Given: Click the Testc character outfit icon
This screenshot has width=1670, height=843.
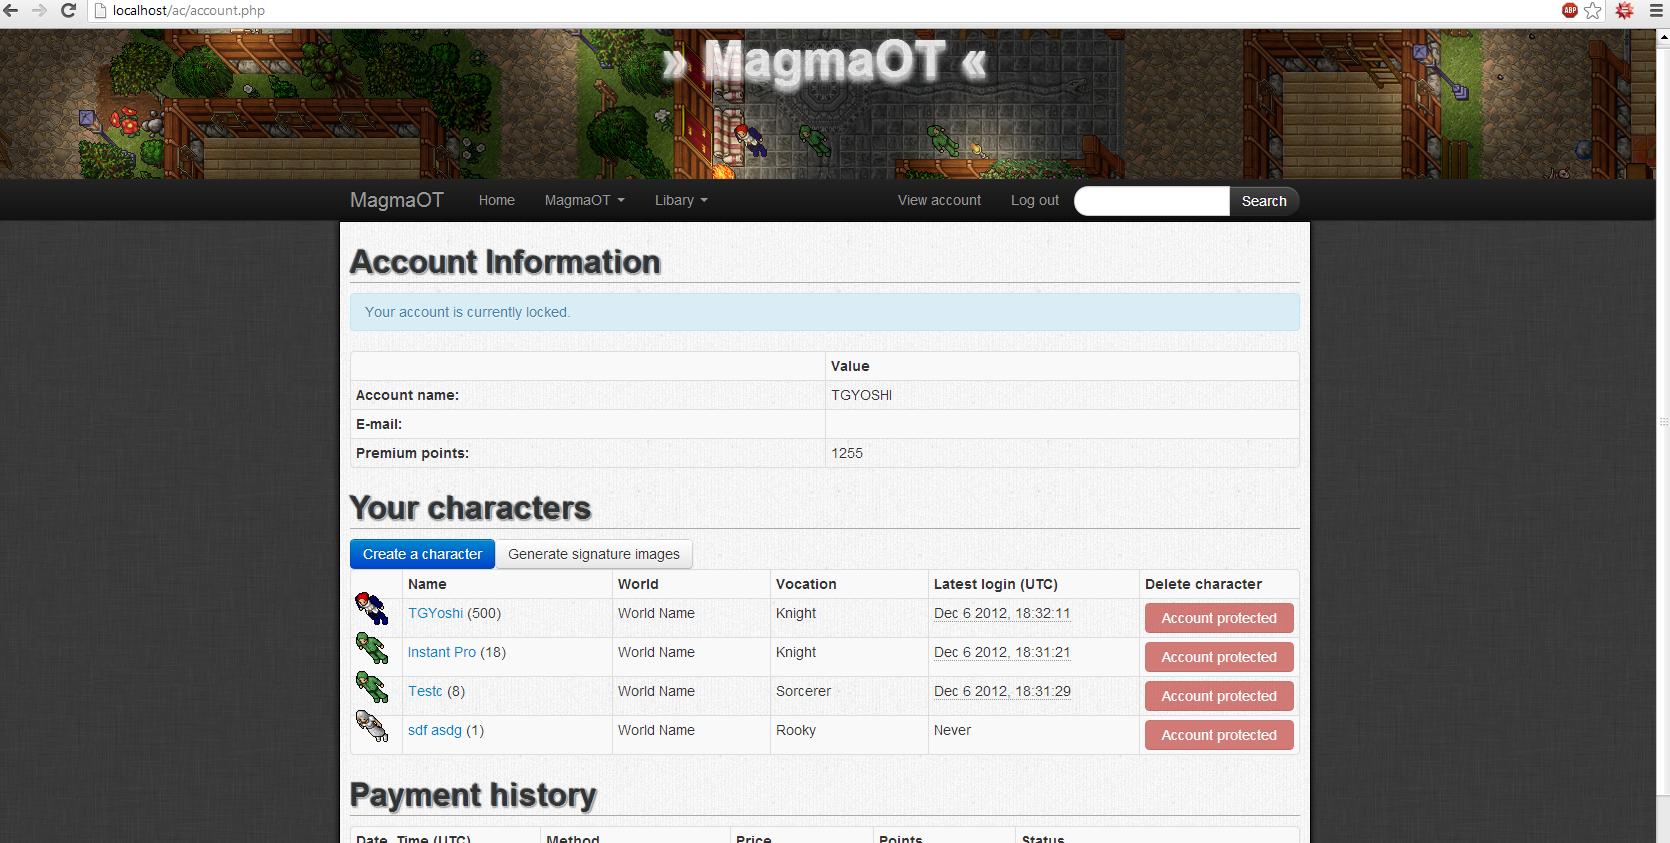Looking at the screenshot, I should [x=372, y=687].
